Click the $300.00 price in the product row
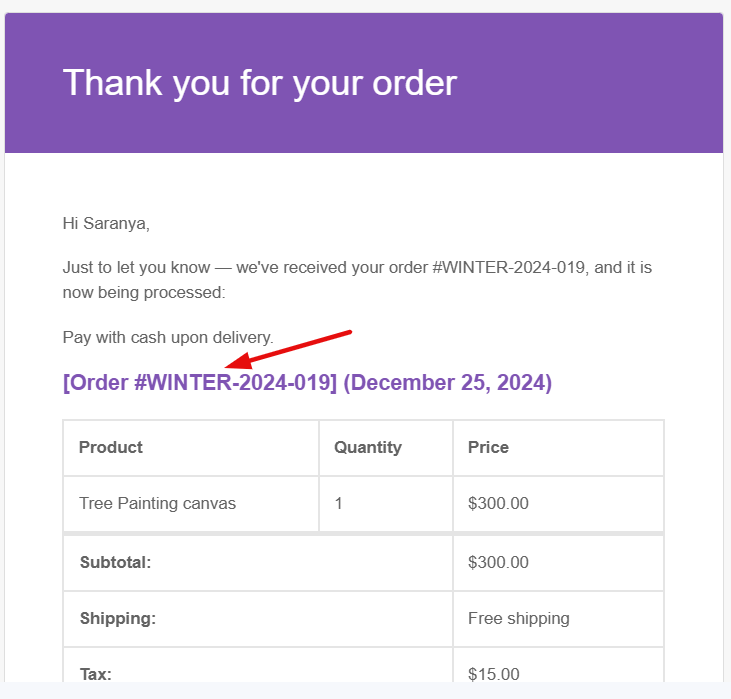 click(x=499, y=503)
